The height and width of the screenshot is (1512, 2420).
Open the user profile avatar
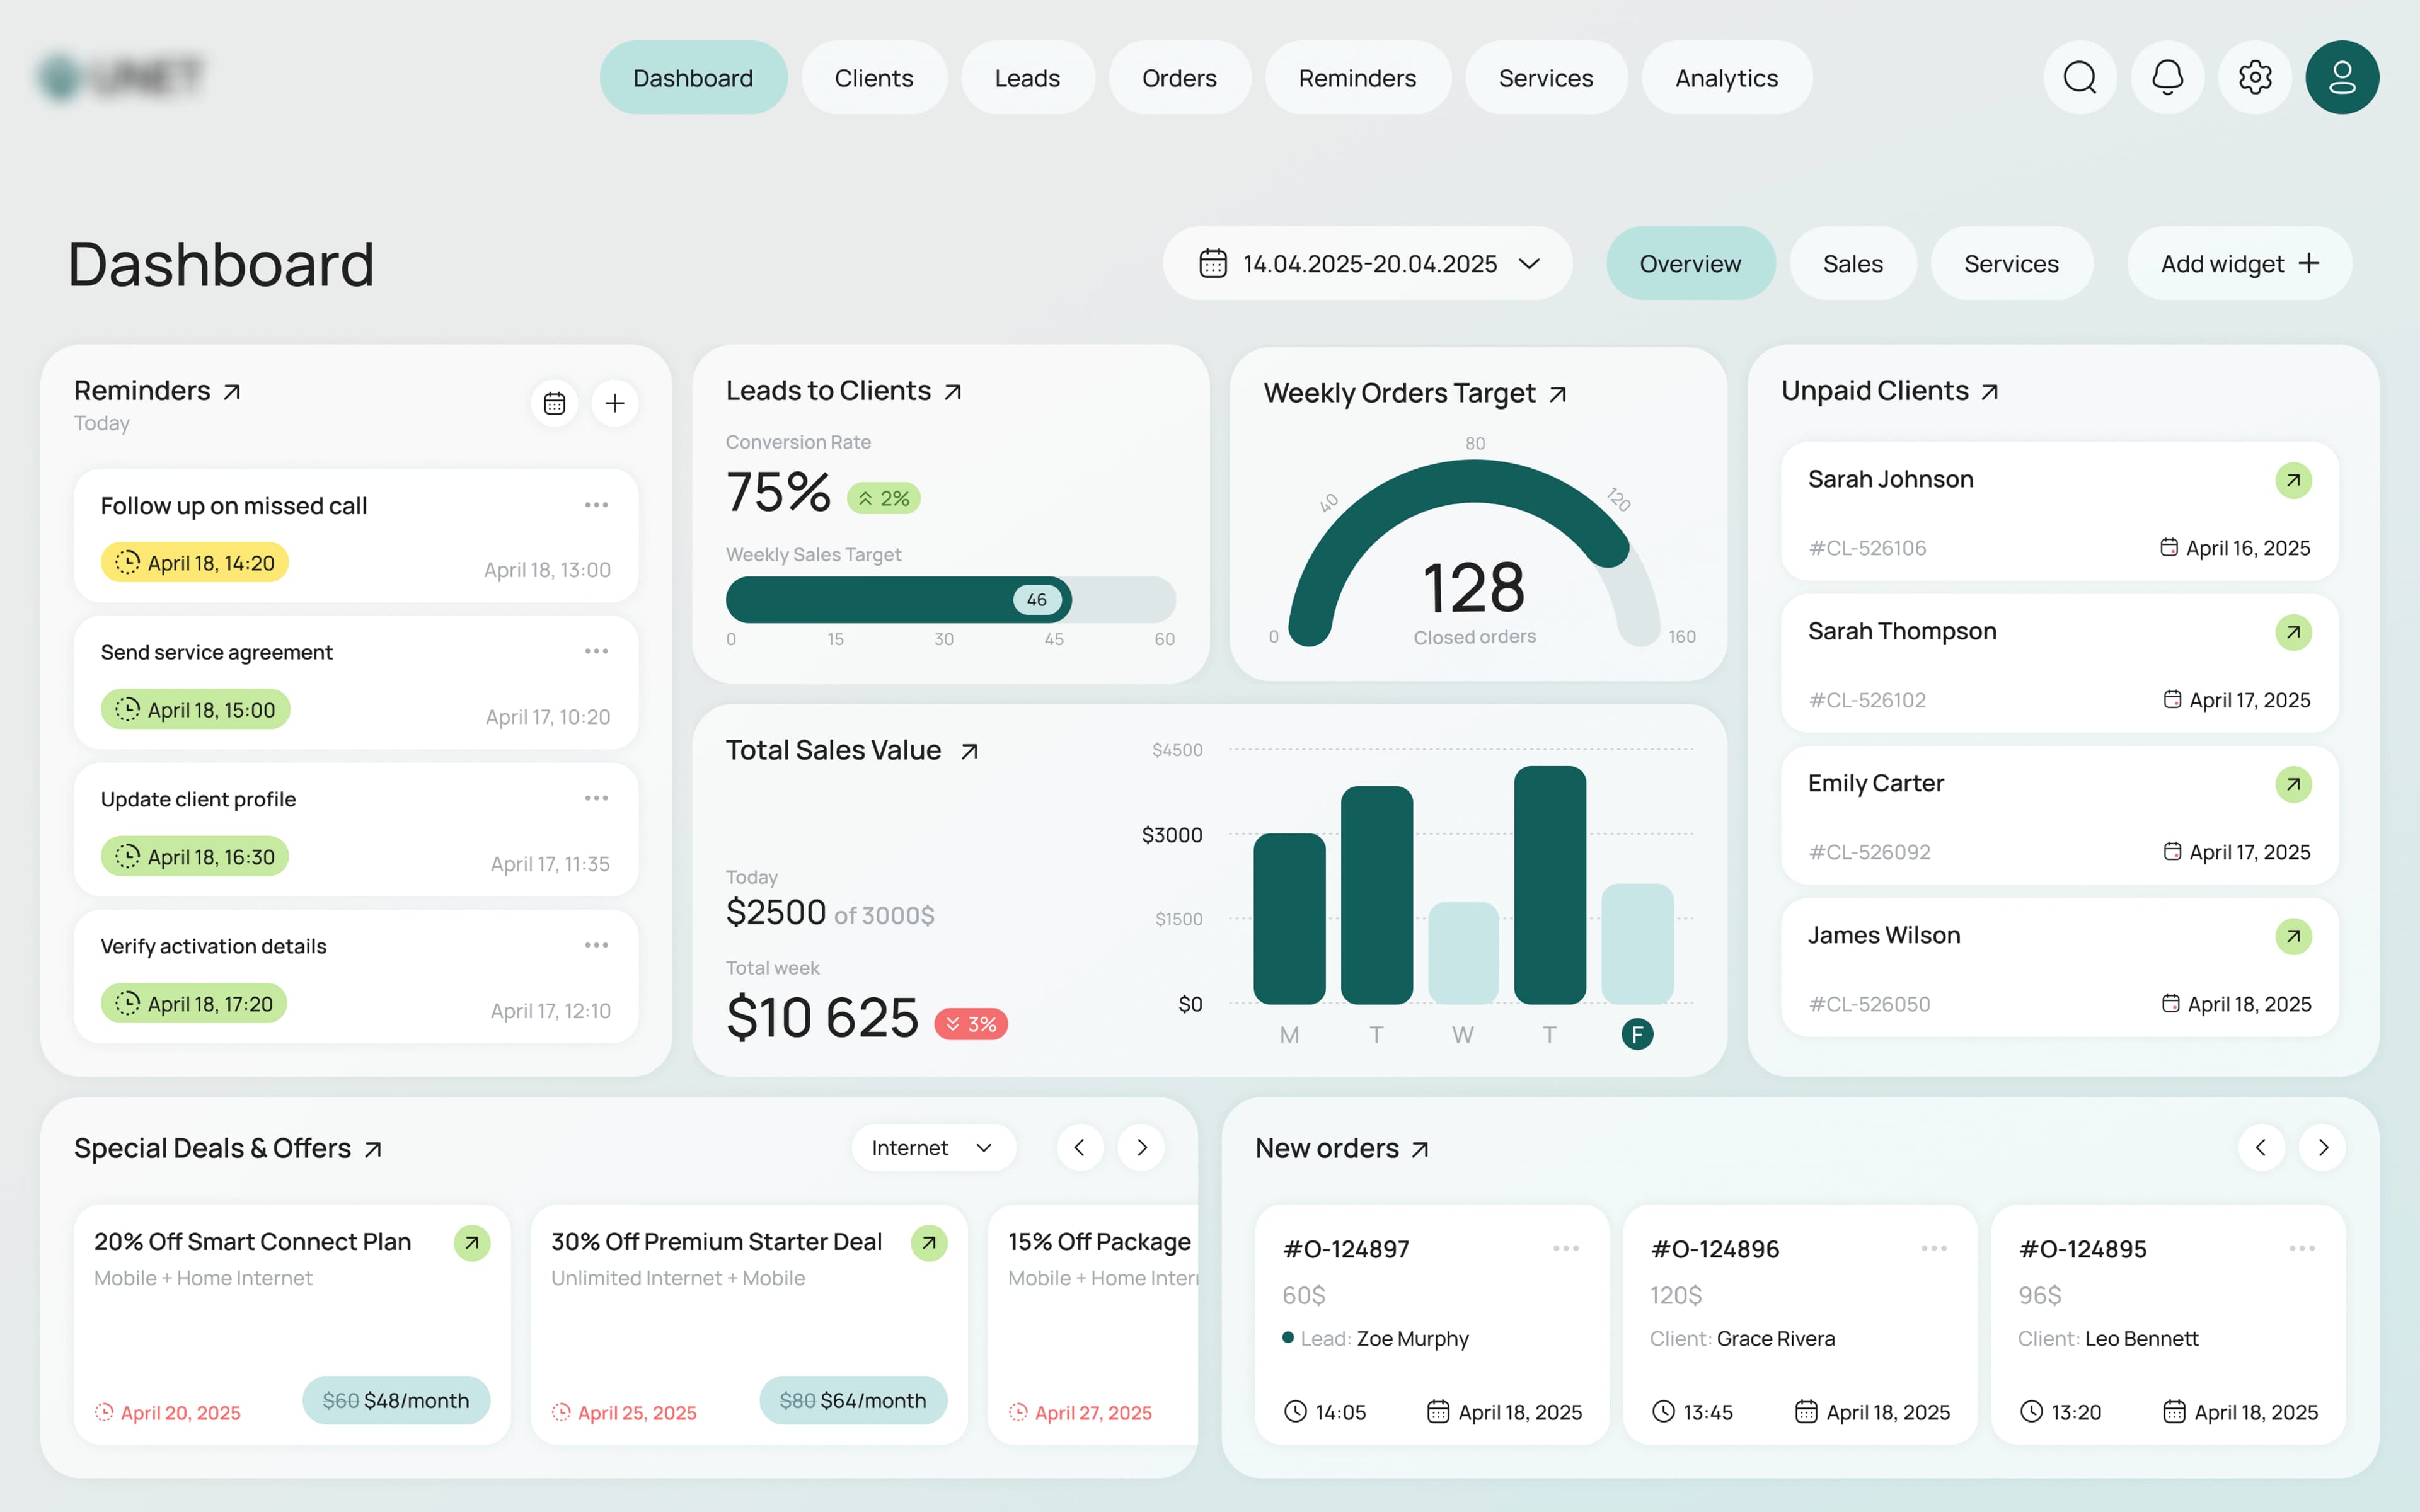point(2341,77)
